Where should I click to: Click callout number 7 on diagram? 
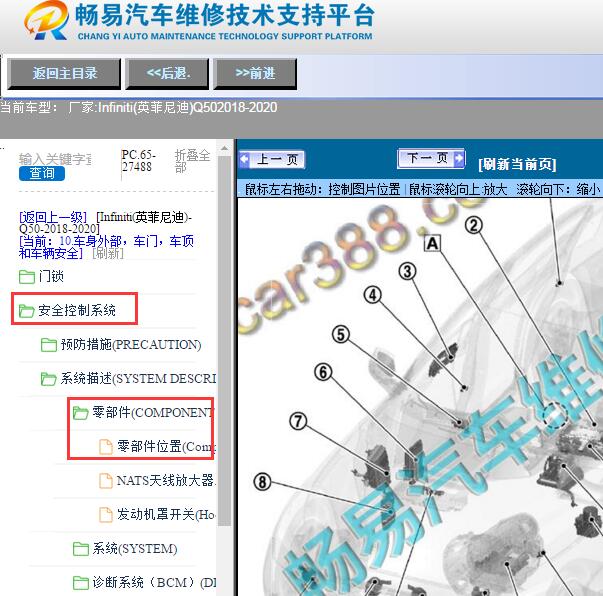pos(298,421)
